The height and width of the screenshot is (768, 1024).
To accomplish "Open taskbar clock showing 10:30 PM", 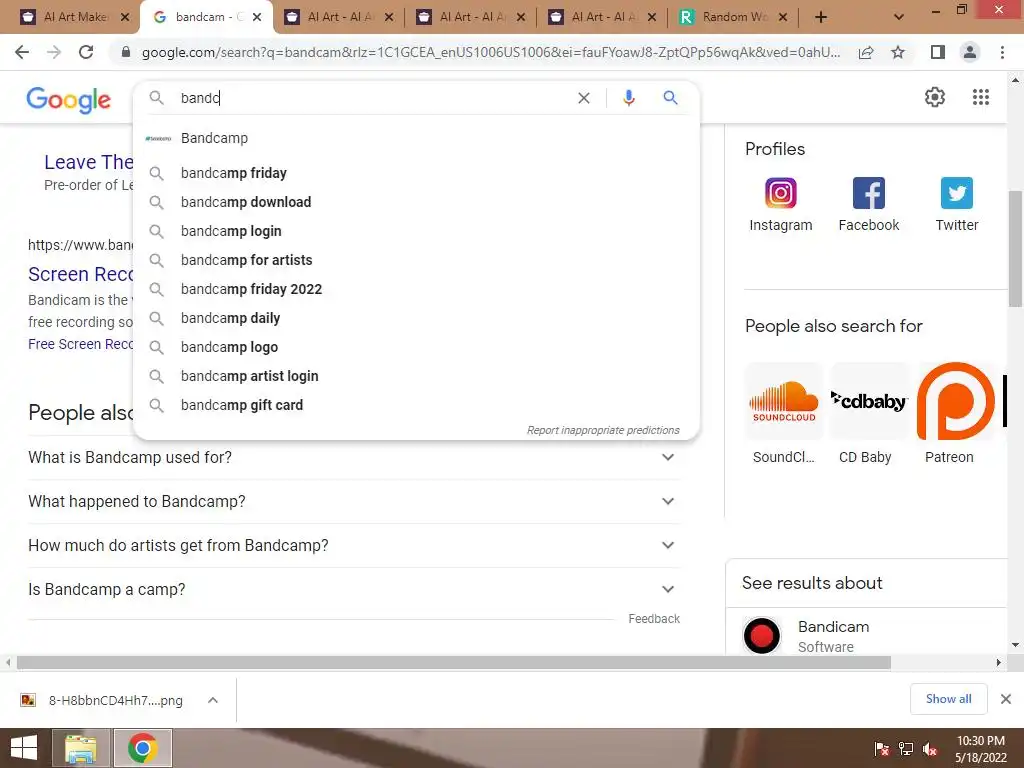I will [x=980, y=749].
